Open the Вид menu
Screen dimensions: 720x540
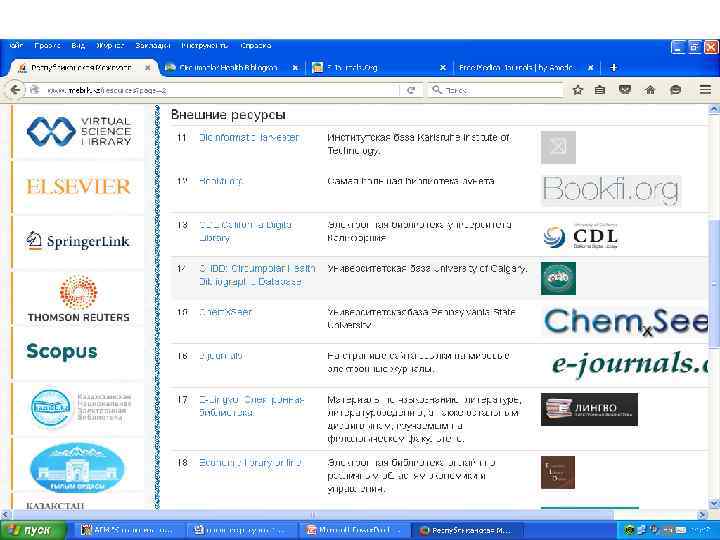79,45
